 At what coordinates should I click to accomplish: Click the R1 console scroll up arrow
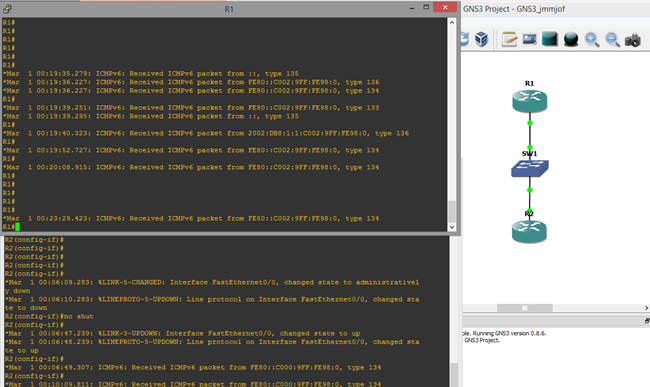452,22
